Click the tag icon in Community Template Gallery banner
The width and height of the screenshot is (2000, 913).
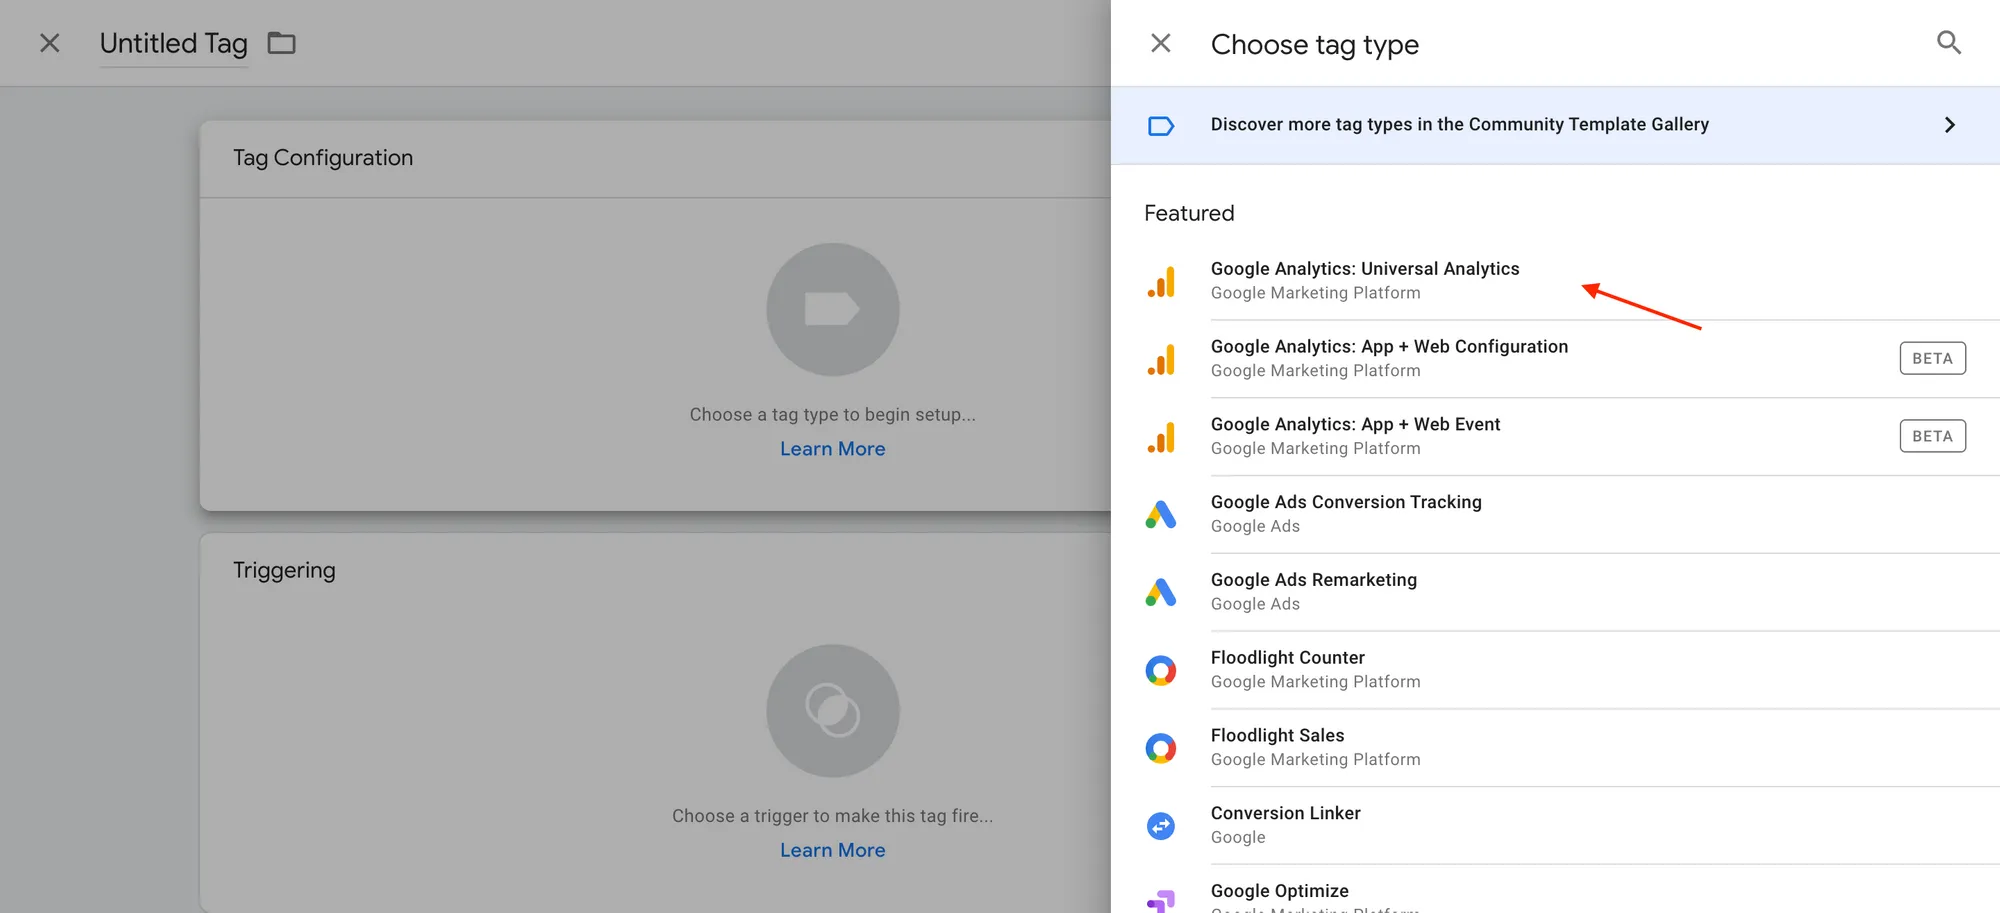click(x=1161, y=126)
